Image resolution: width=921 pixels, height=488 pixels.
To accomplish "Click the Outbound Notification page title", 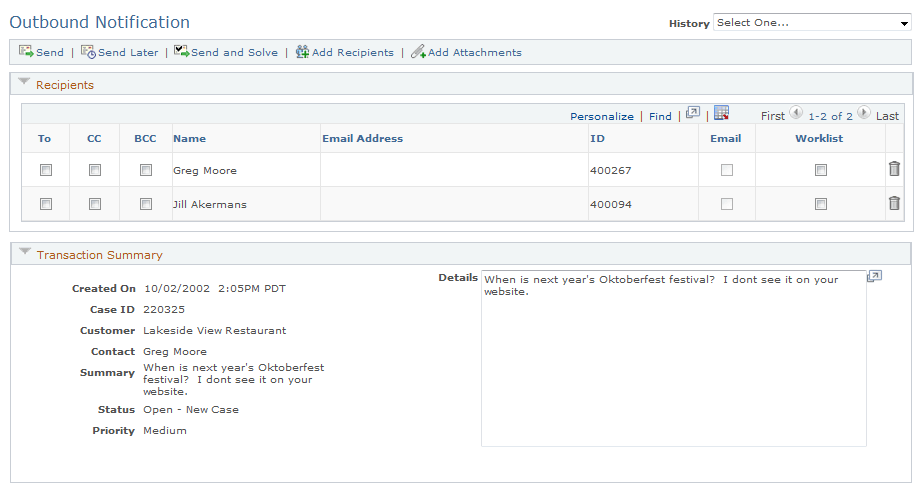I will point(99,22).
